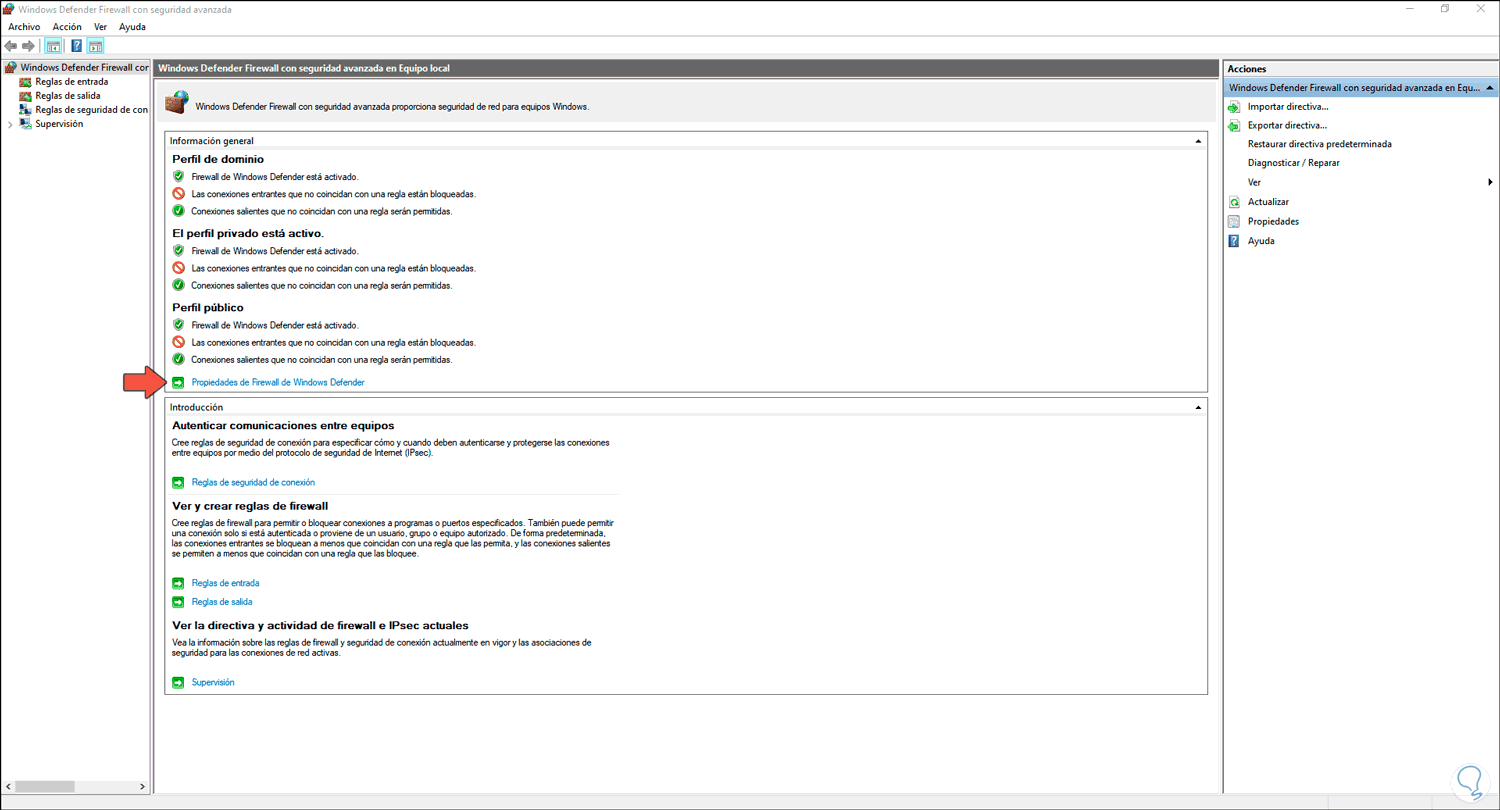Image resolution: width=1500 pixels, height=810 pixels.
Task: Click "Autenticar comunicaciones entre equipos" heading
Action: click(283, 425)
